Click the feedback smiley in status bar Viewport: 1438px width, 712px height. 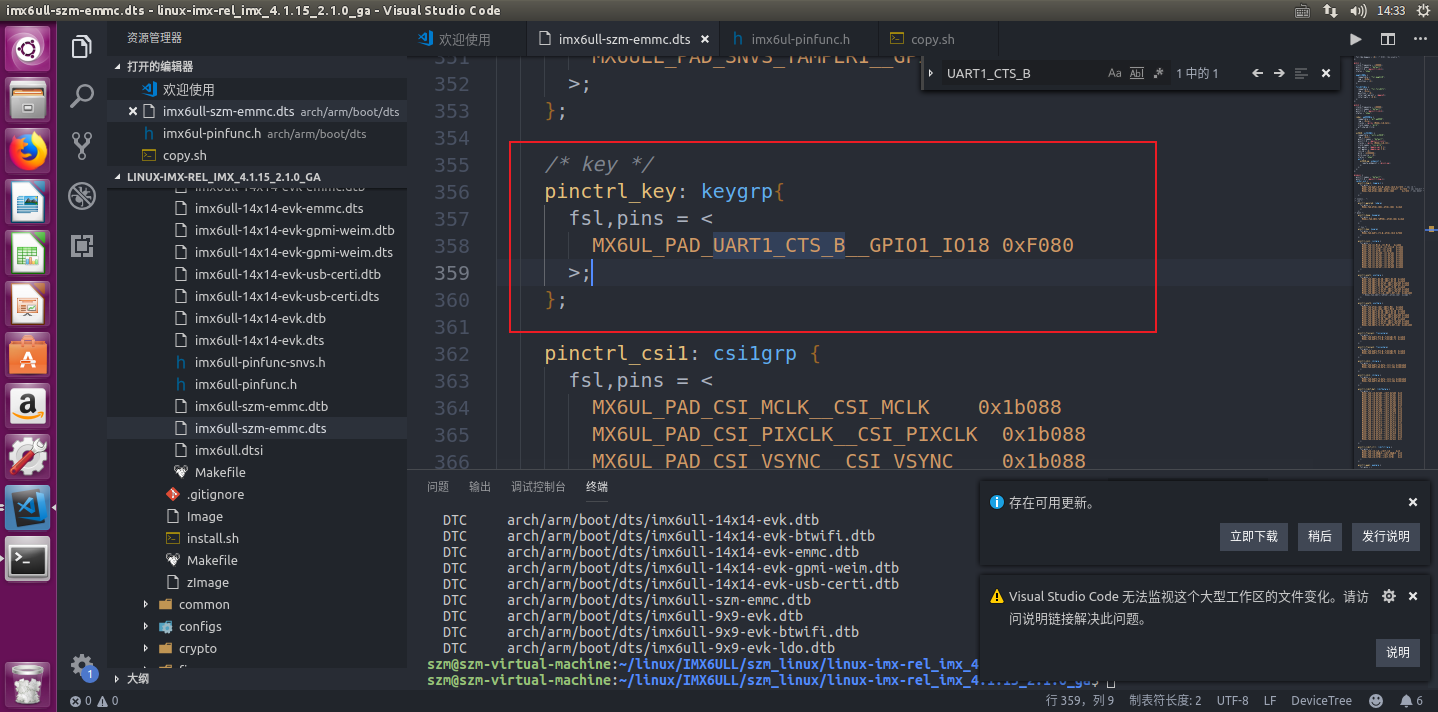tap(1376, 701)
